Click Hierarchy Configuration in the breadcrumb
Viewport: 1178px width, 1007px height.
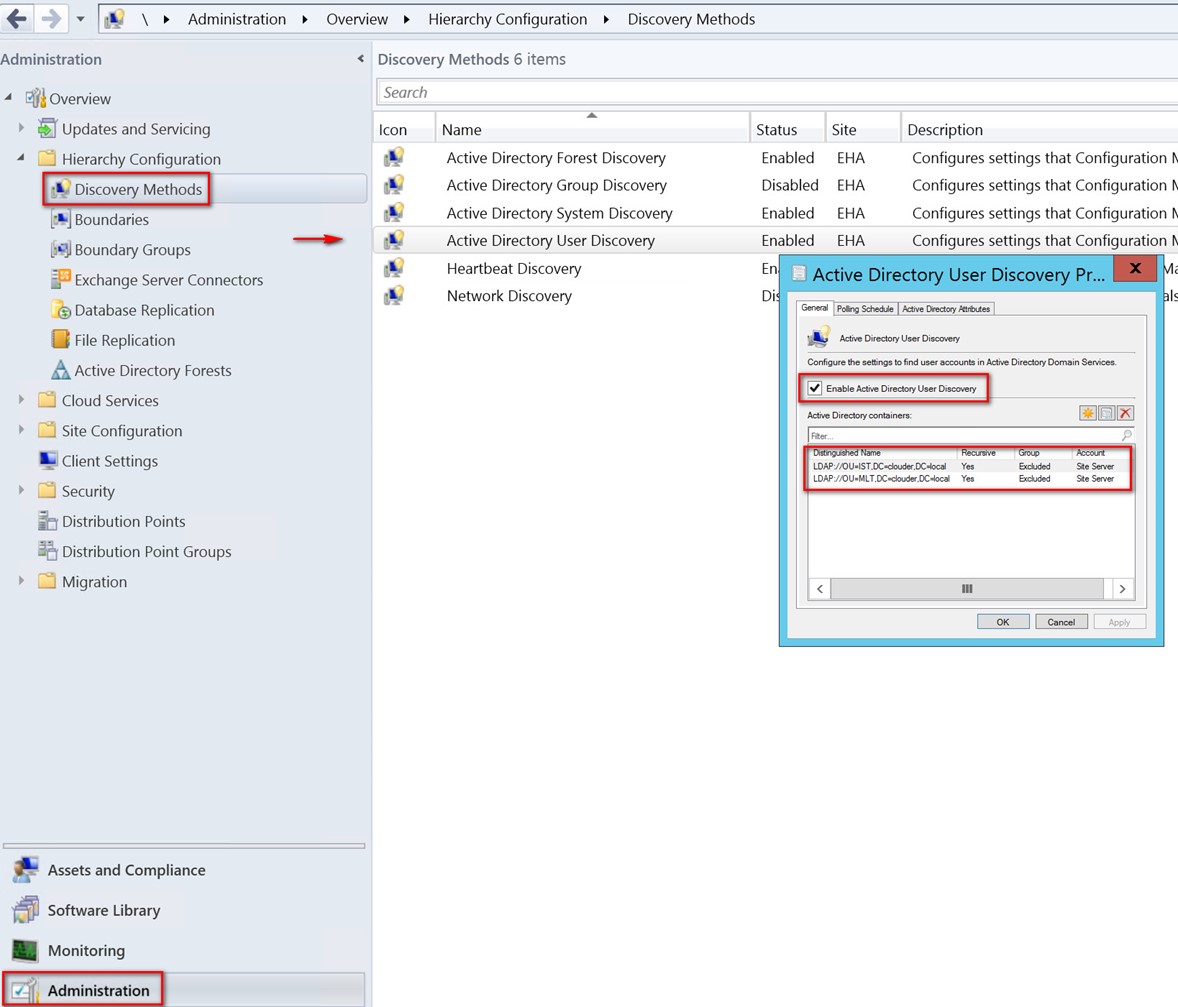pyautogui.click(x=508, y=19)
